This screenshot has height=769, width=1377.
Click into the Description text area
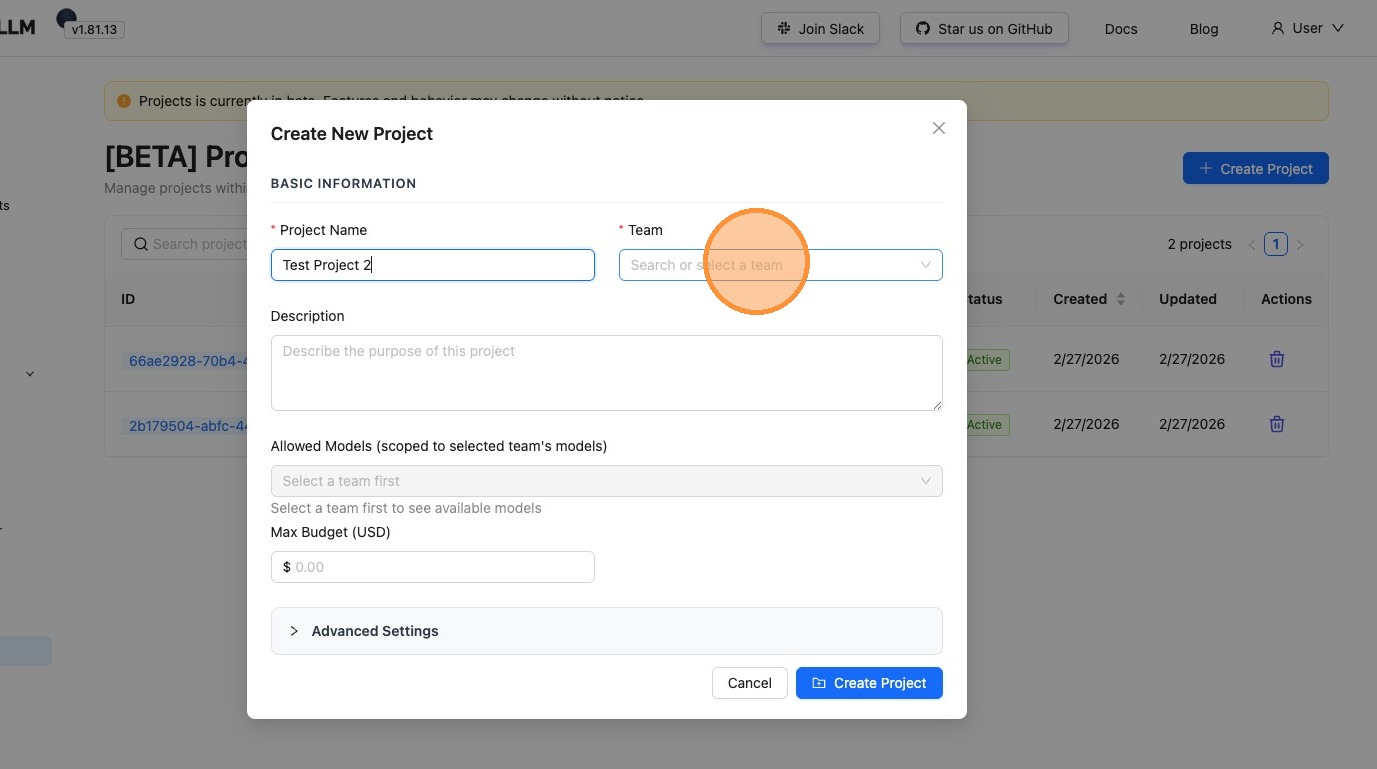[x=606, y=372]
